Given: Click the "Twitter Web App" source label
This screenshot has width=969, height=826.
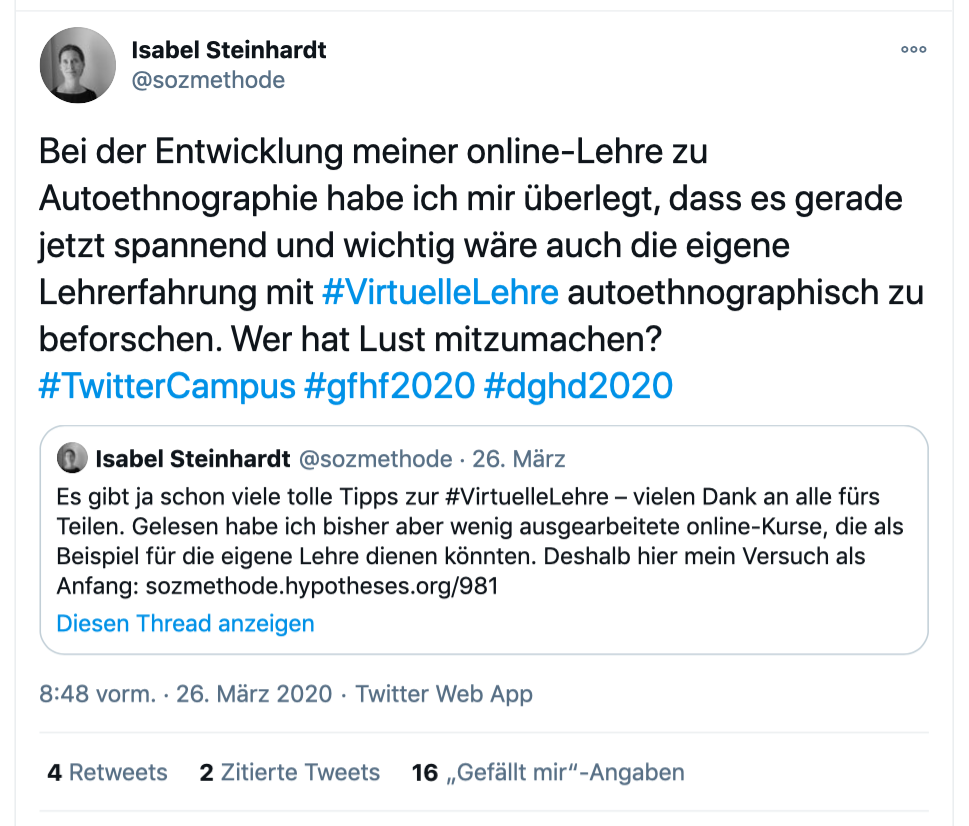Looking at the screenshot, I should (x=444, y=693).
